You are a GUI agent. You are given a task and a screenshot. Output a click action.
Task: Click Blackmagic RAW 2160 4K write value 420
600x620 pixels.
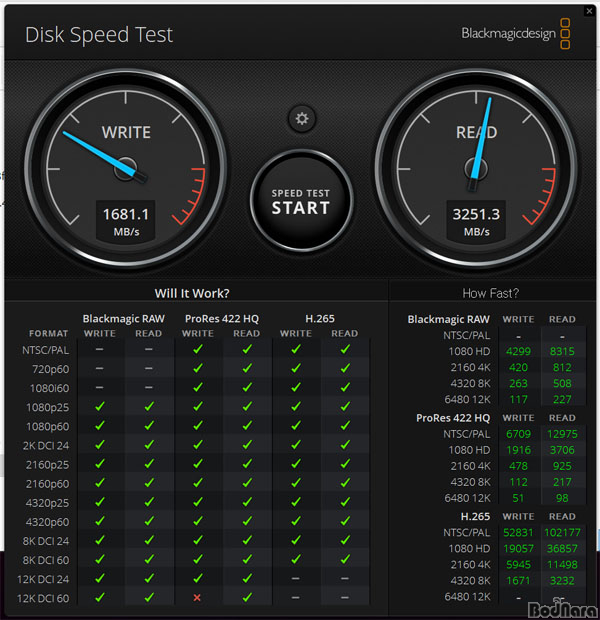pyautogui.click(x=518, y=367)
